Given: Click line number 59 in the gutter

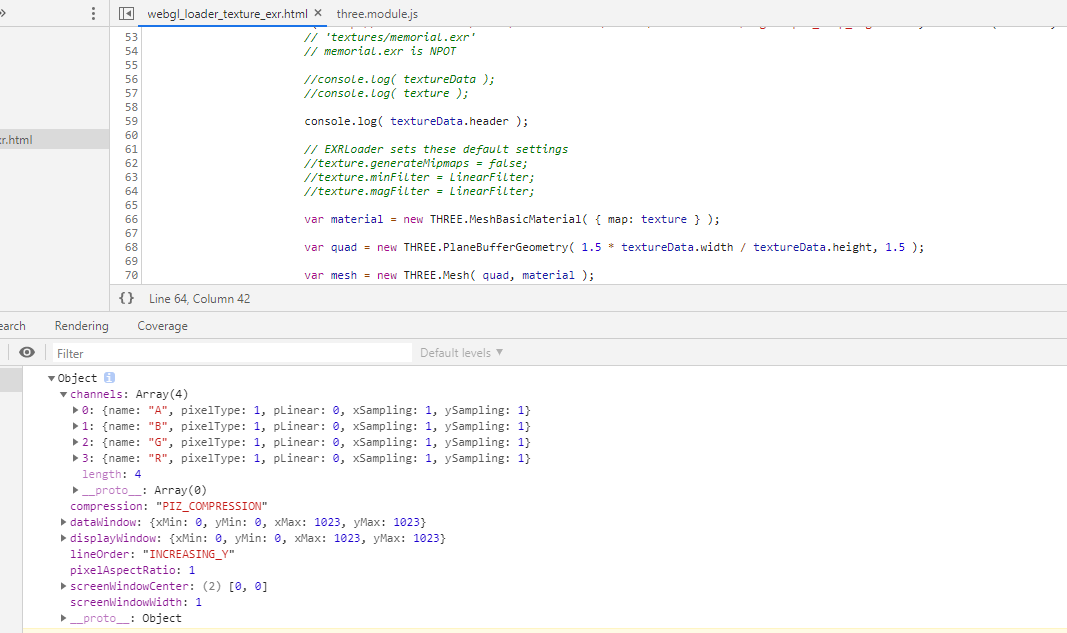Looking at the screenshot, I should pyautogui.click(x=131, y=121).
